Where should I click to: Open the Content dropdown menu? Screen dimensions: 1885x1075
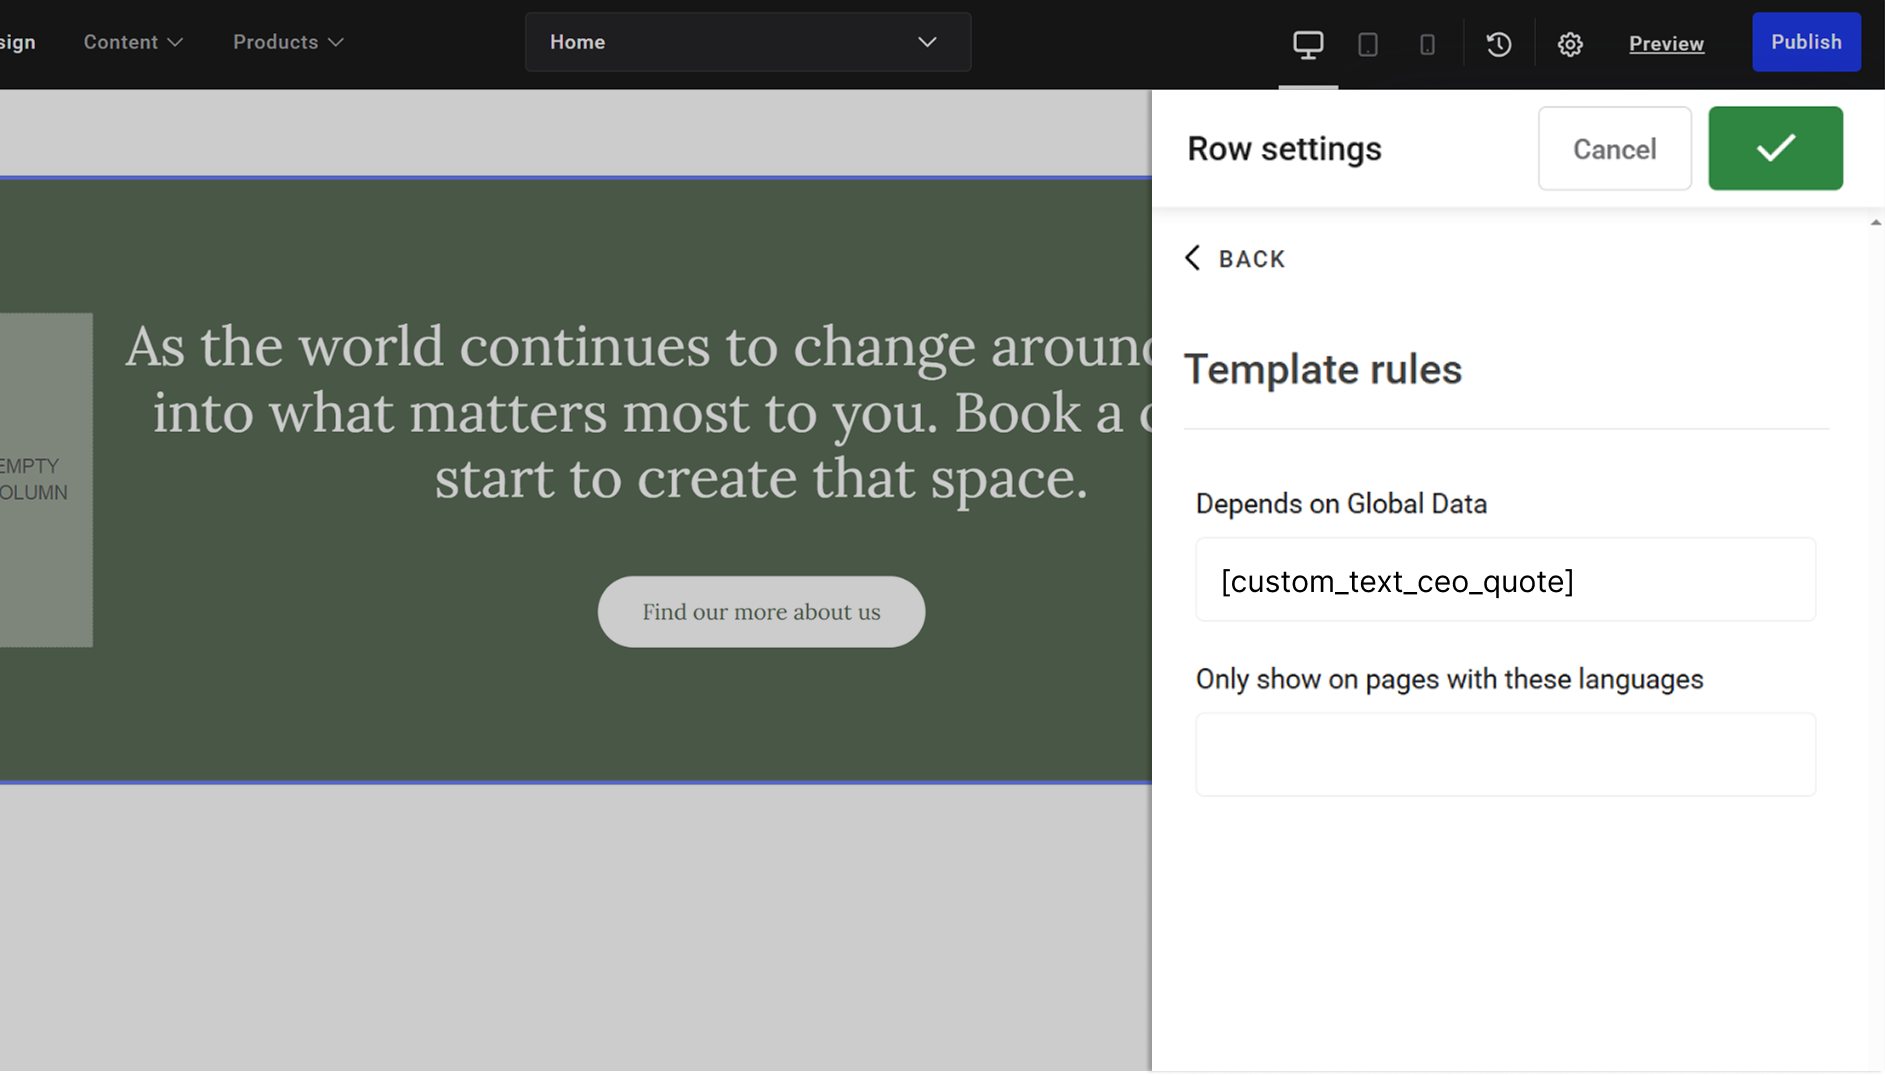pyautogui.click(x=132, y=42)
